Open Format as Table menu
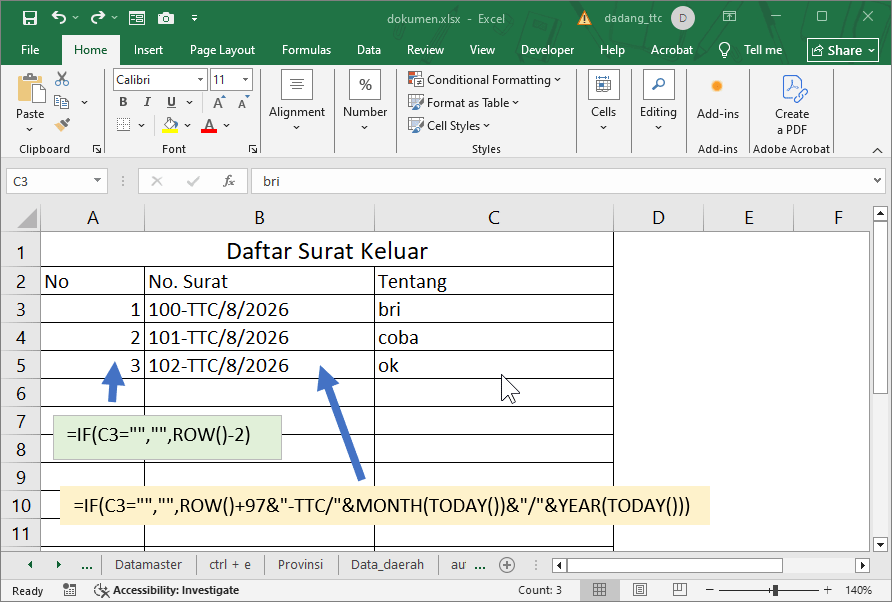This screenshot has height=602, width=892. (464, 102)
